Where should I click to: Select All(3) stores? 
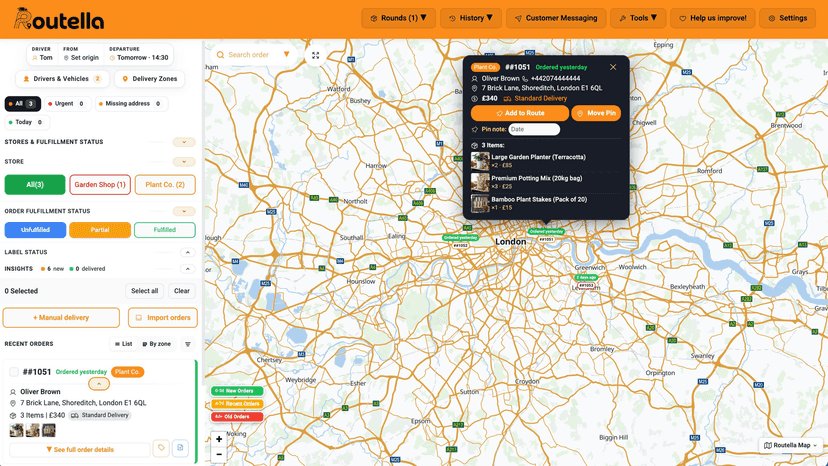(35, 184)
